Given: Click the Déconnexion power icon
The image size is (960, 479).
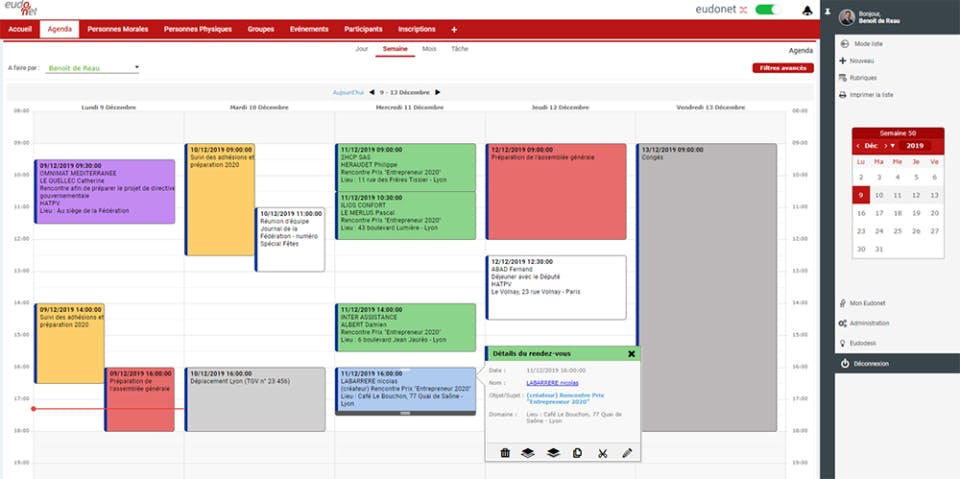Looking at the screenshot, I should click(x=845, y=363).
